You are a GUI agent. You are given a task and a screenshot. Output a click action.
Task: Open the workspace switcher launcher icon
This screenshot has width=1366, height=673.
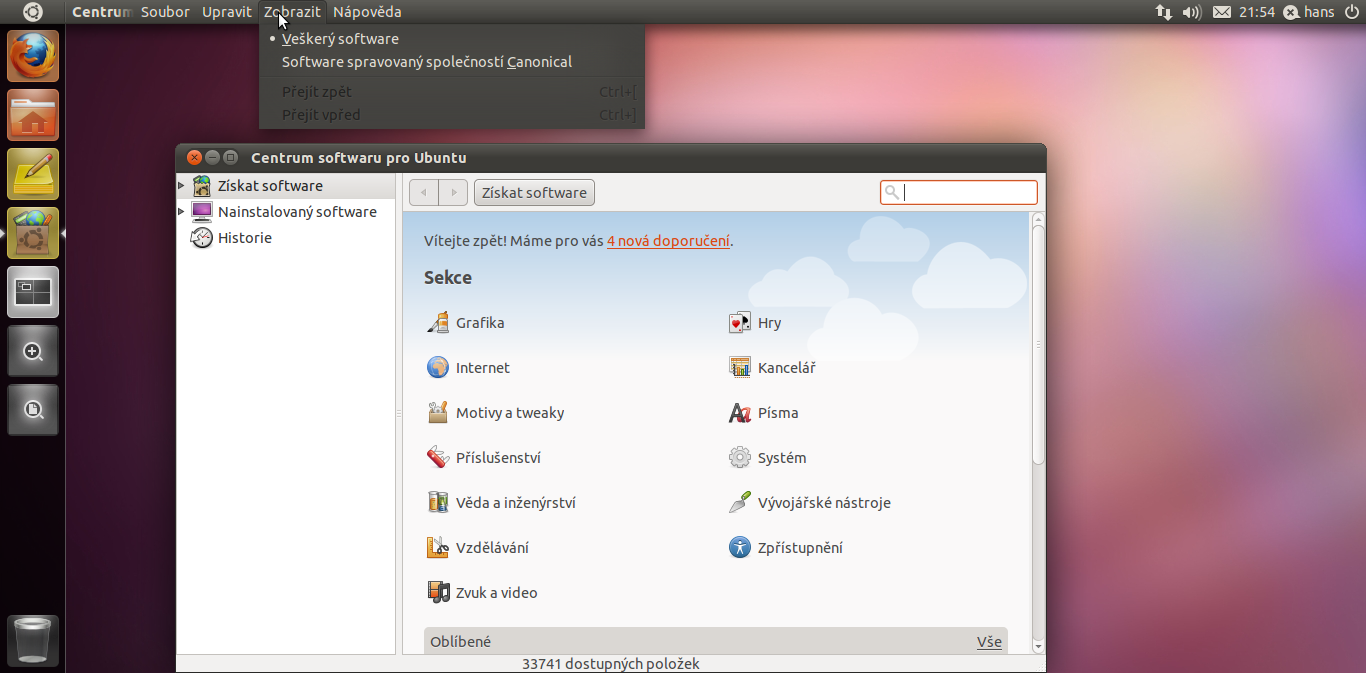click(x=34, y=292)
